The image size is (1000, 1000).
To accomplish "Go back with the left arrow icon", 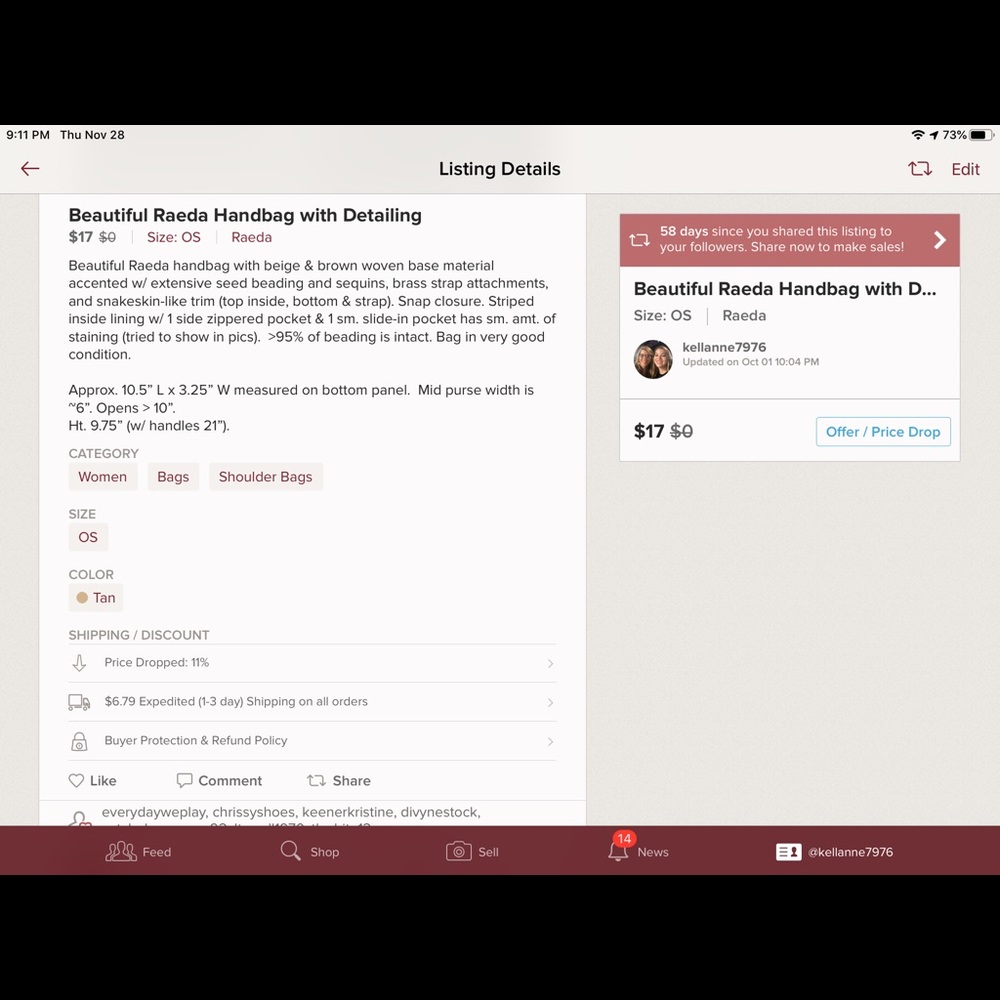I will (x=30, y=168).
